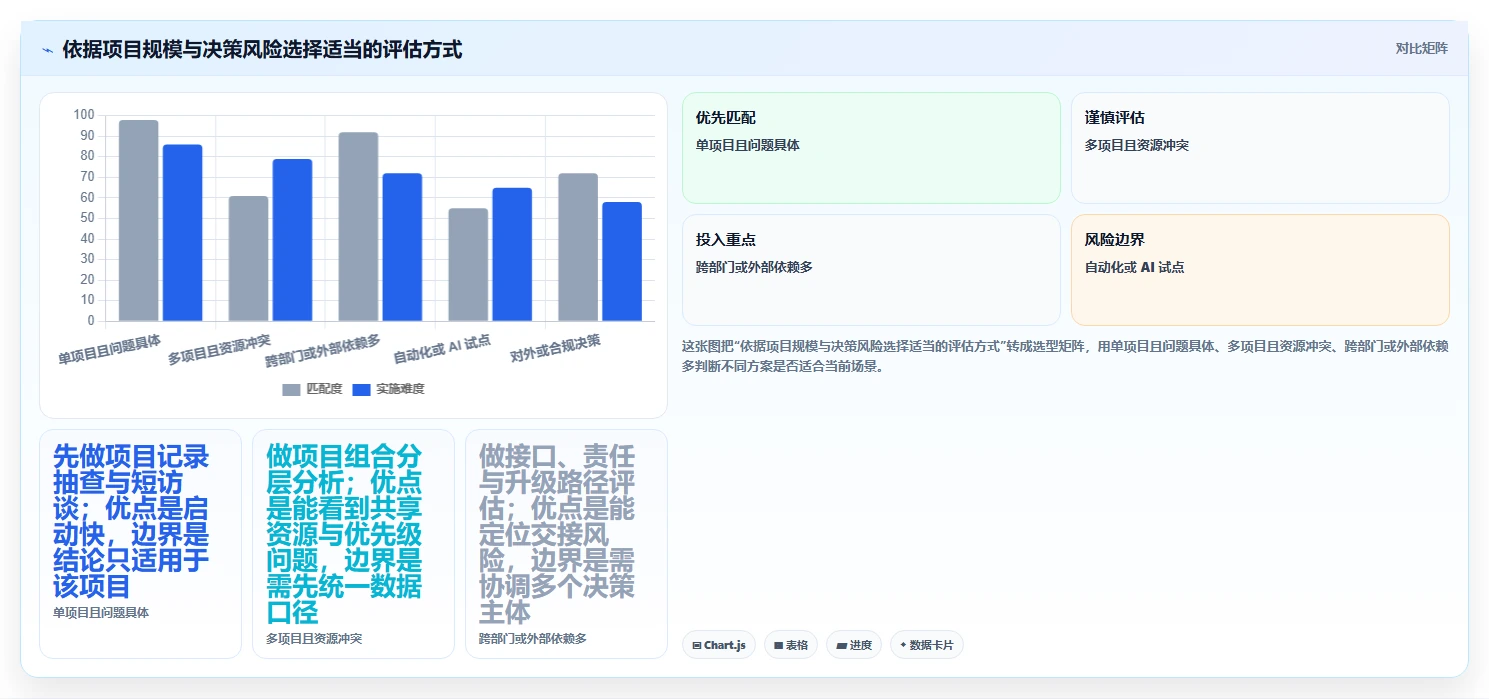This screenshot has width=1489, height=699.
Task: Toggle the 匹配度 legend gray swatch
Action: 291,389
